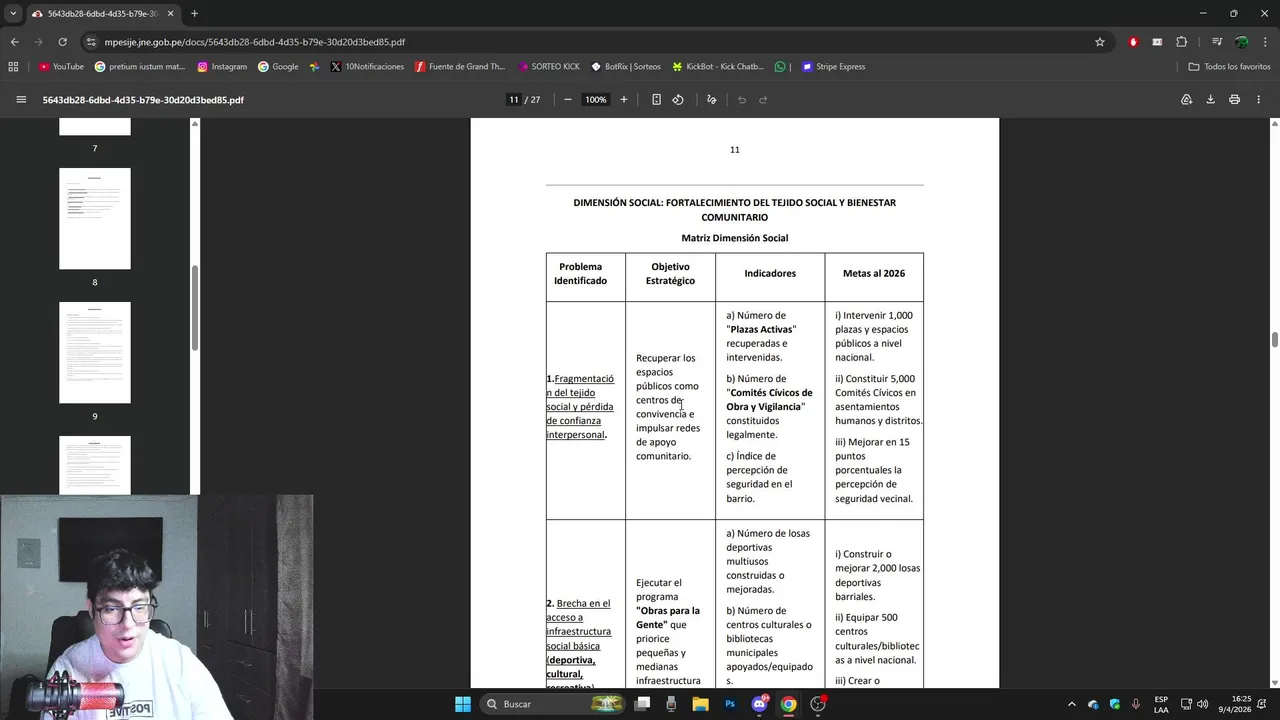The height and width of the screenshot is (720, 1280).
Task: Open the PDF sidebar menu toggle
Action: [x=21, y=100]
